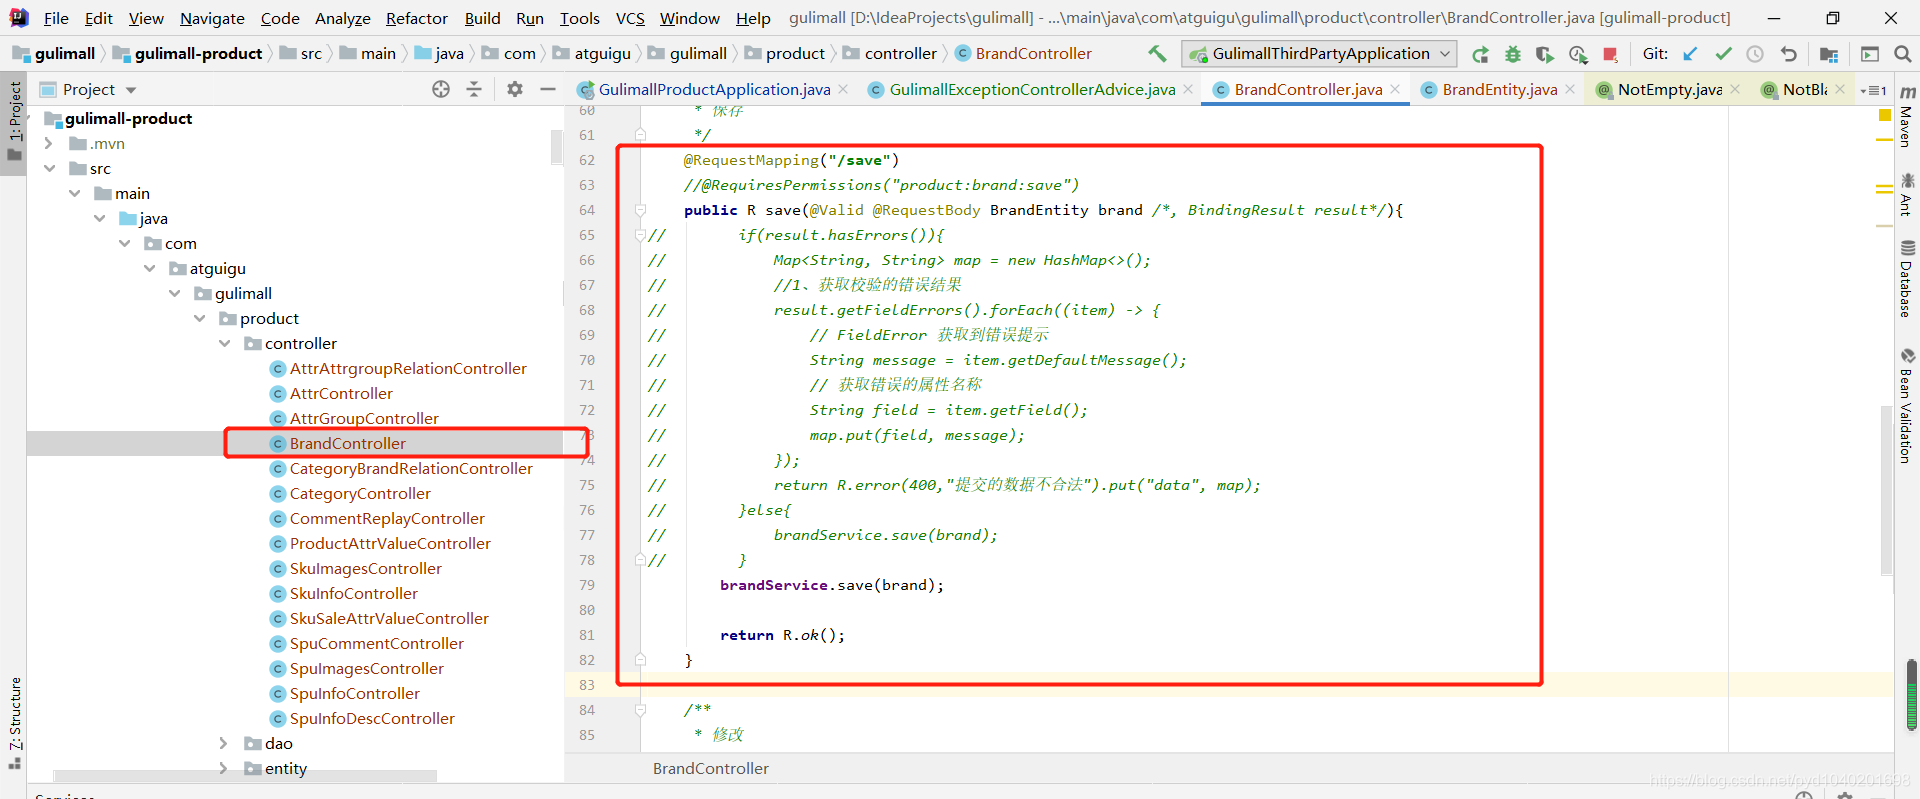This screenshot has width=1920, height=799.
Task: Open the Navigate menu
Action: click(x=212, y=18)
